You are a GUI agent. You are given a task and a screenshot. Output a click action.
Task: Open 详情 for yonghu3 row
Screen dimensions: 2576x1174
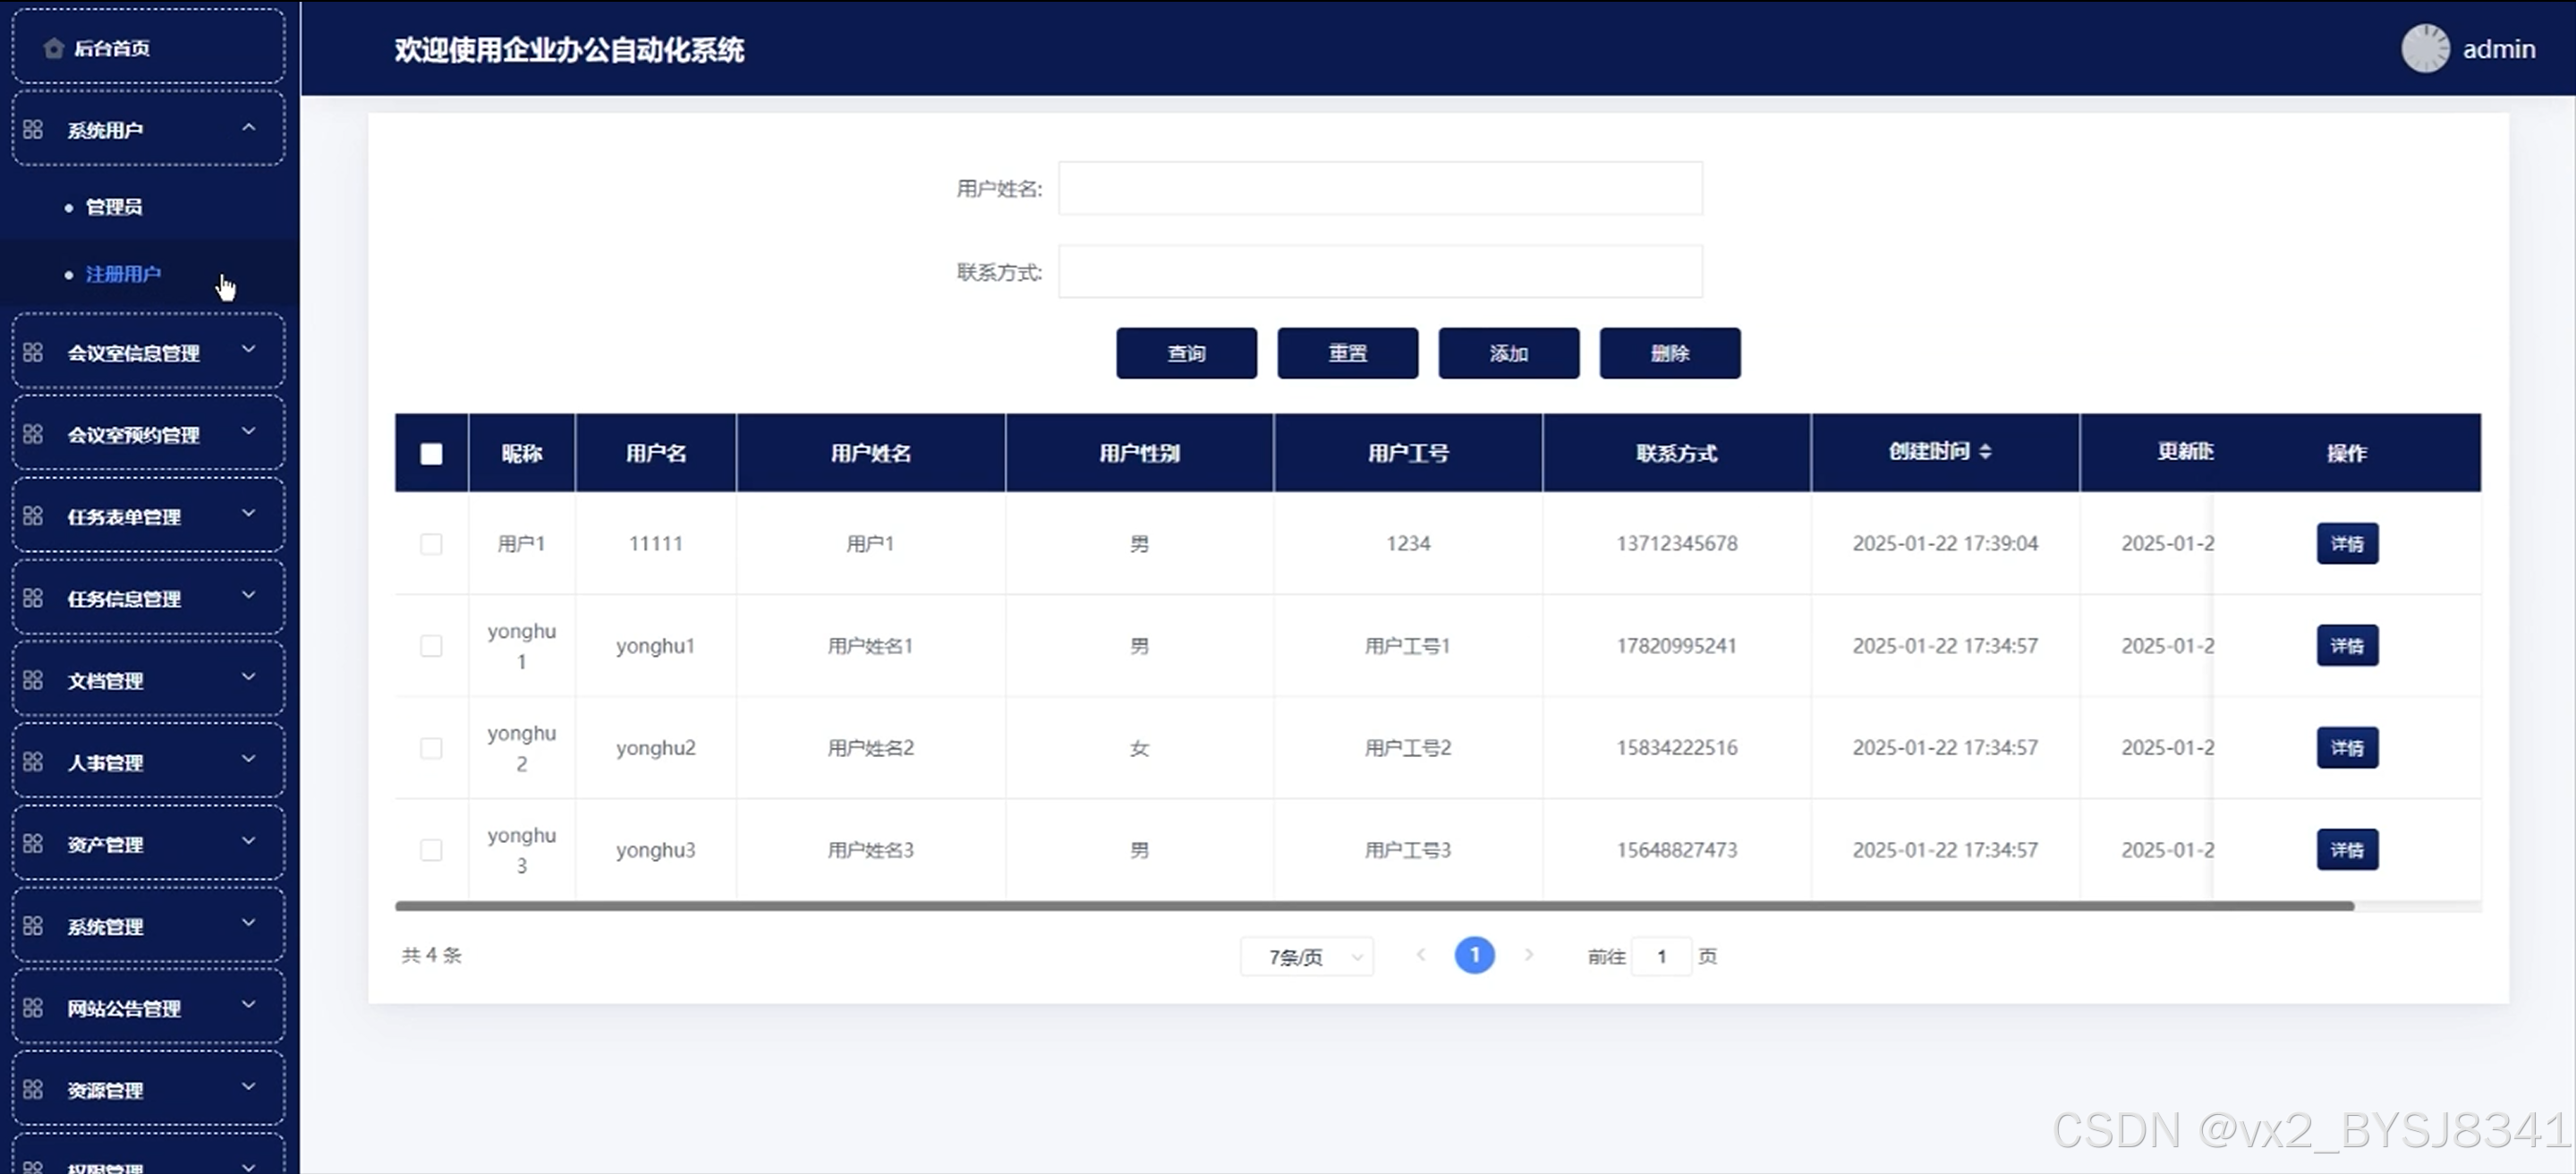pos(2346,850)
